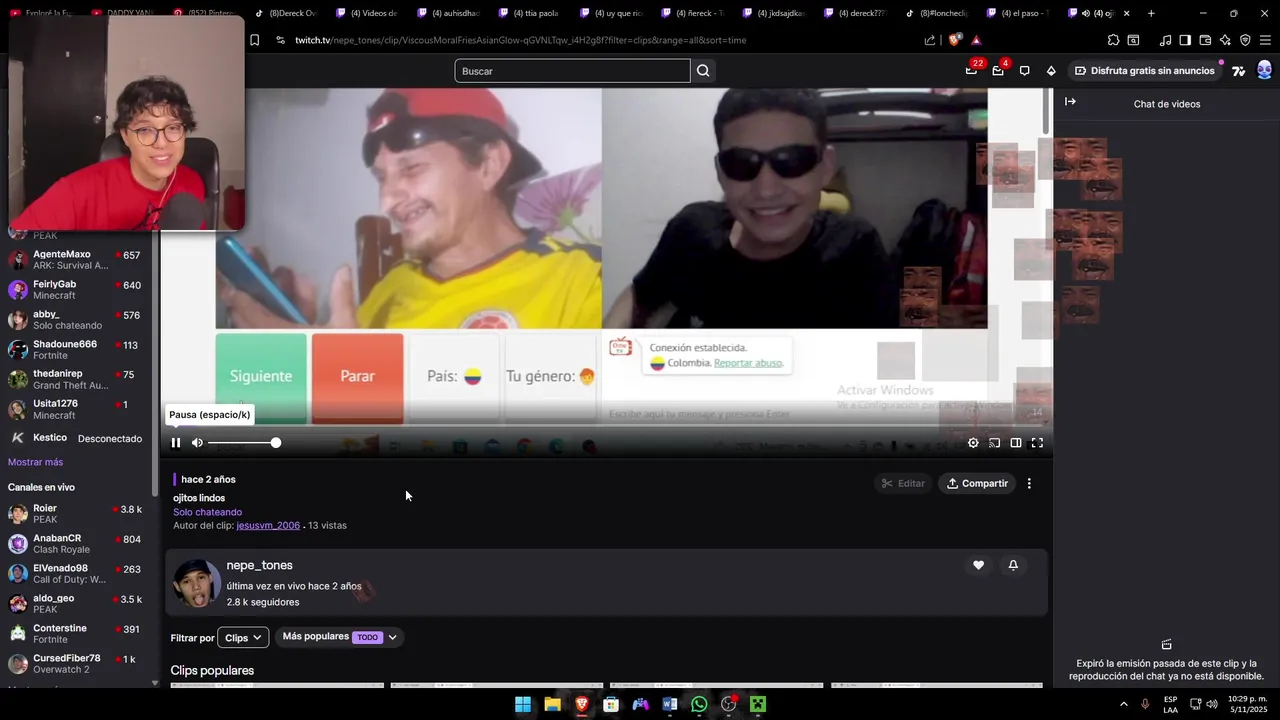Adjust the clip volume slider
Screen dimensions: 1280x720
point(243,443)
